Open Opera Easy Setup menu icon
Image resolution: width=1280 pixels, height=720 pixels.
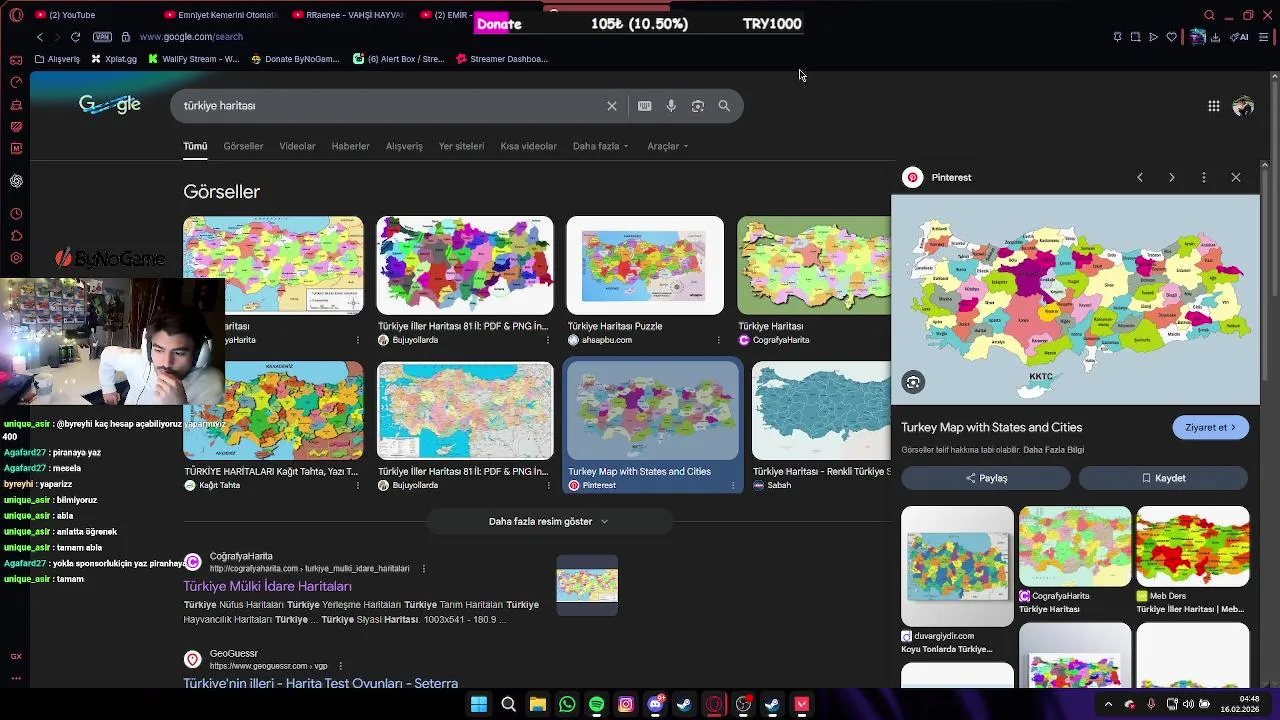pos(1264,37)
